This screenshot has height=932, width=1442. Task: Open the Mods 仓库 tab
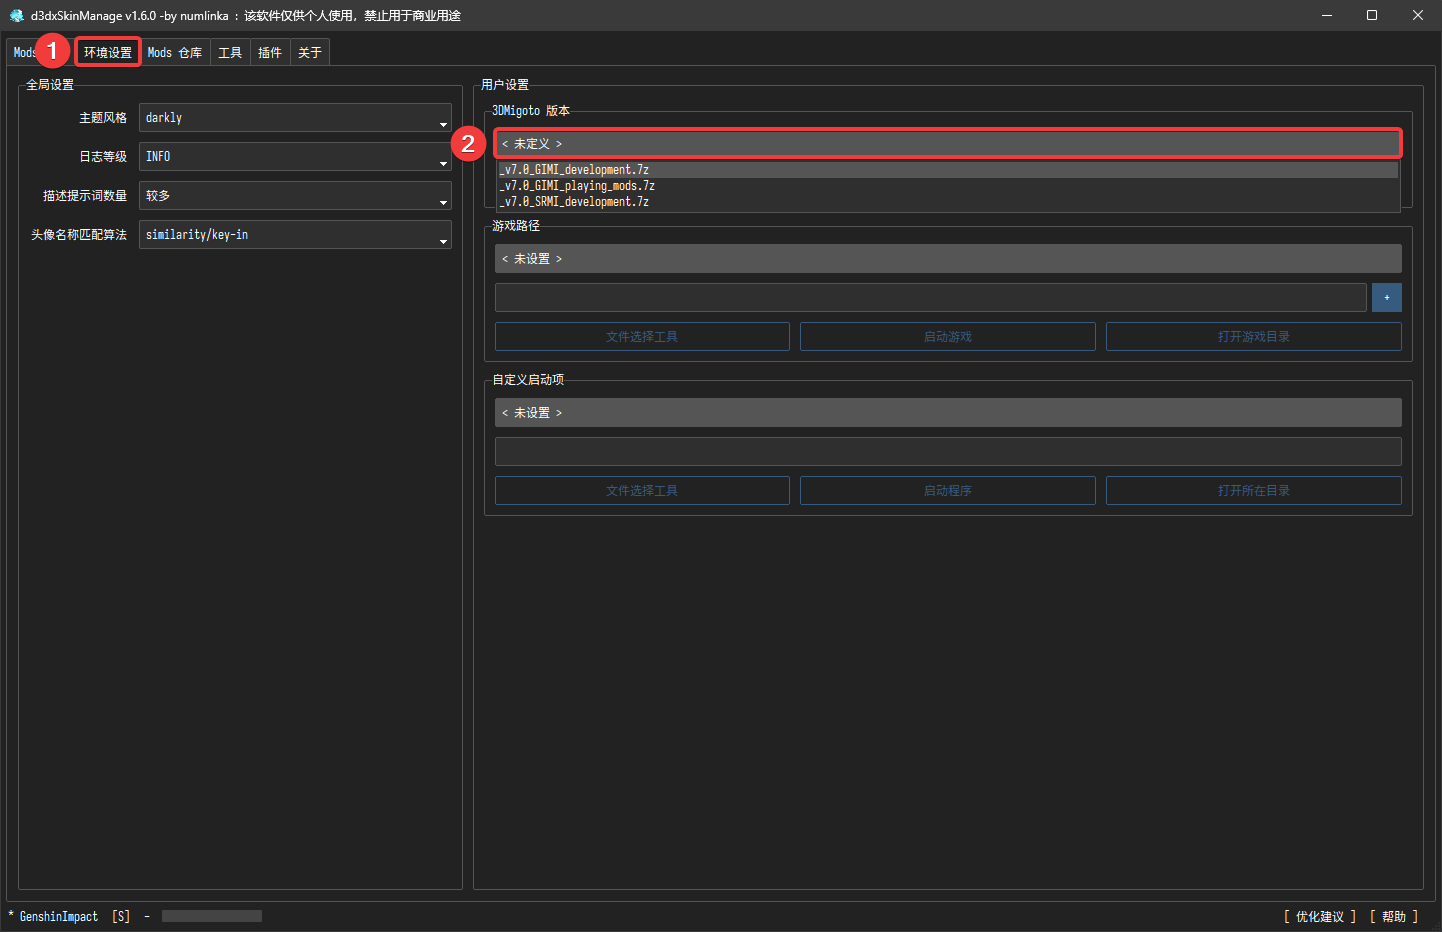(175, 53)
